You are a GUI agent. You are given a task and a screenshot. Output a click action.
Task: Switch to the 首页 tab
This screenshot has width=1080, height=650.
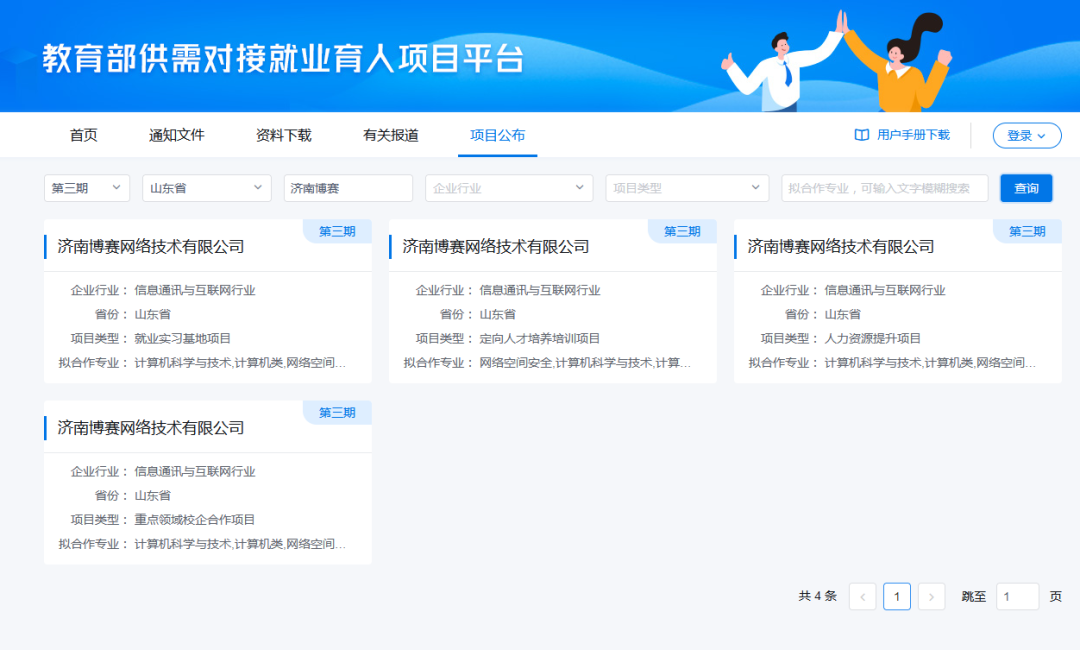83,135
